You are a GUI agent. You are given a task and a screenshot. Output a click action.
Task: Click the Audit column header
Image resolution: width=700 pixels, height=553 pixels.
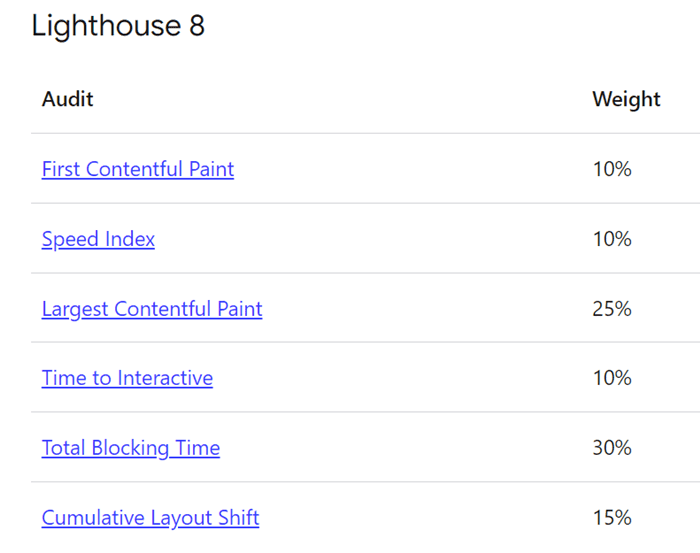pos(67,99)
